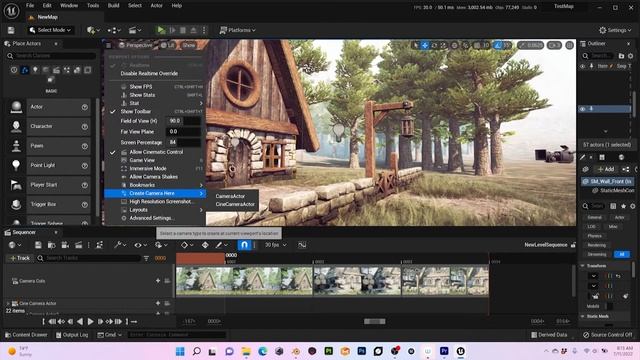Click the Trigger Box actor icon
The image size is (640, 360).
coord(16,204)
